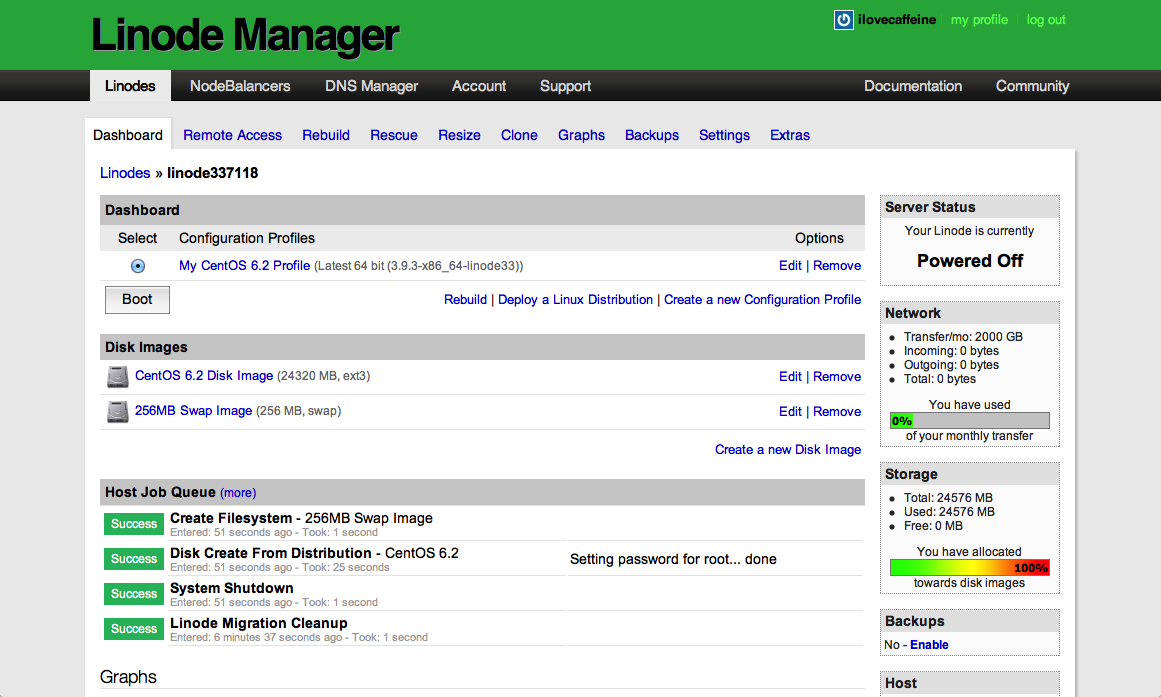Open DNS Manager
This screenshot has height=697, width=1161.
[372, 86]
